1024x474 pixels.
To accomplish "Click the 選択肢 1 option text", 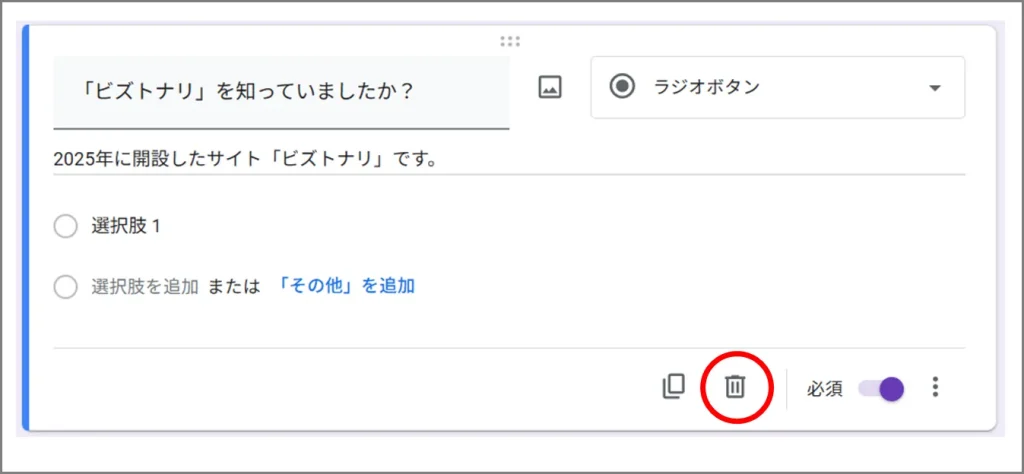I will tap(126, 226).
